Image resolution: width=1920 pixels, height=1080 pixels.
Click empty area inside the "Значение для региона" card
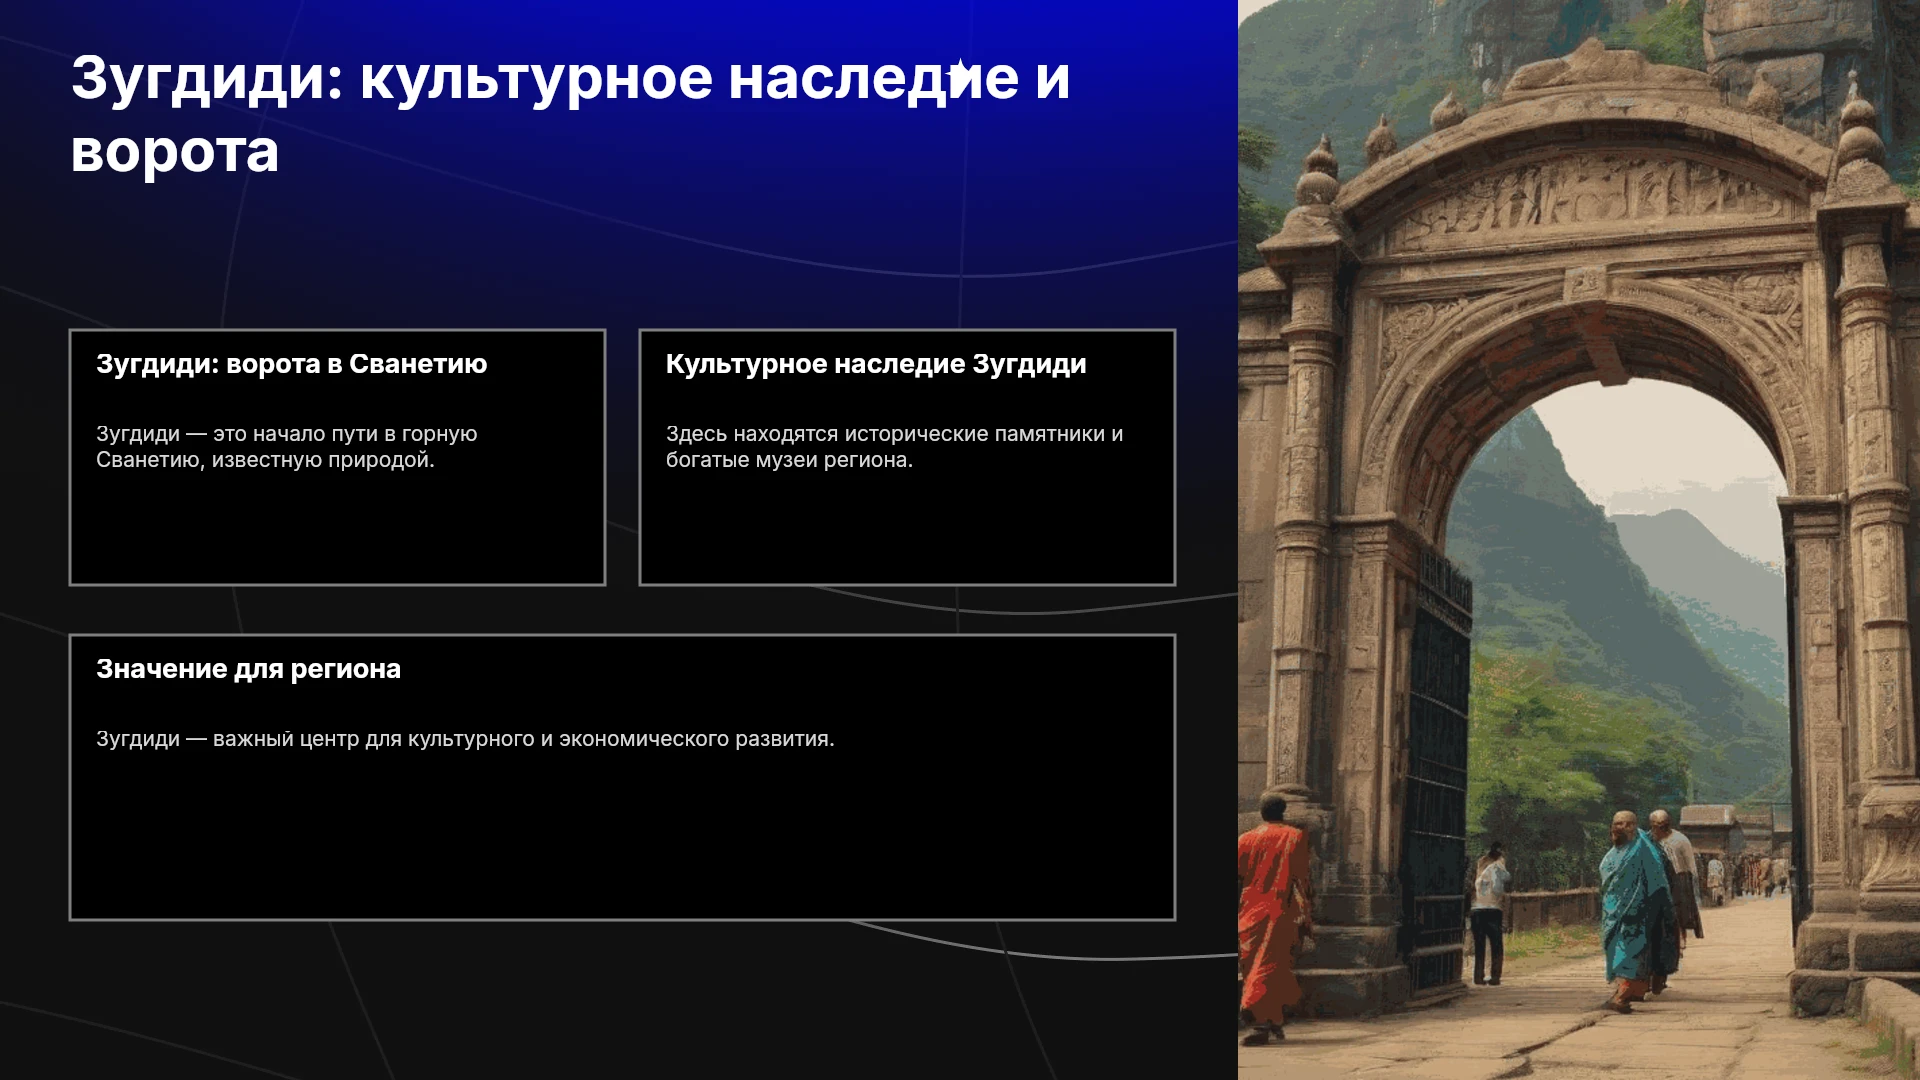[x=622, y=840]
